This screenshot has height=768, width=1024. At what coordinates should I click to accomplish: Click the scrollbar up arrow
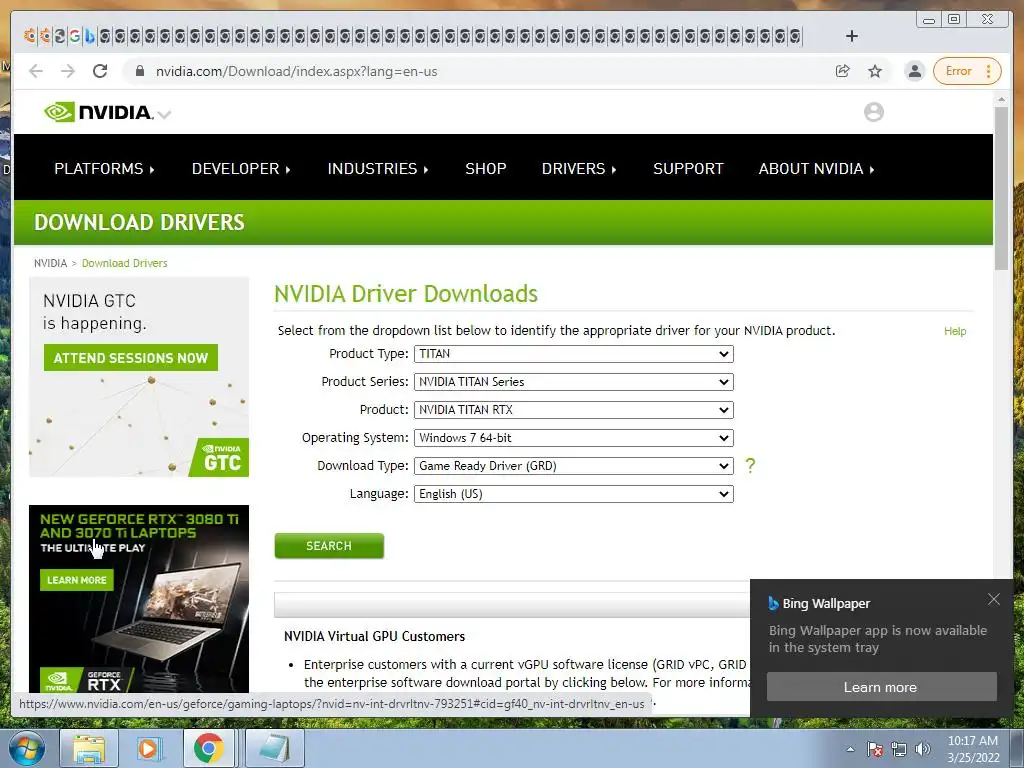1002,100
